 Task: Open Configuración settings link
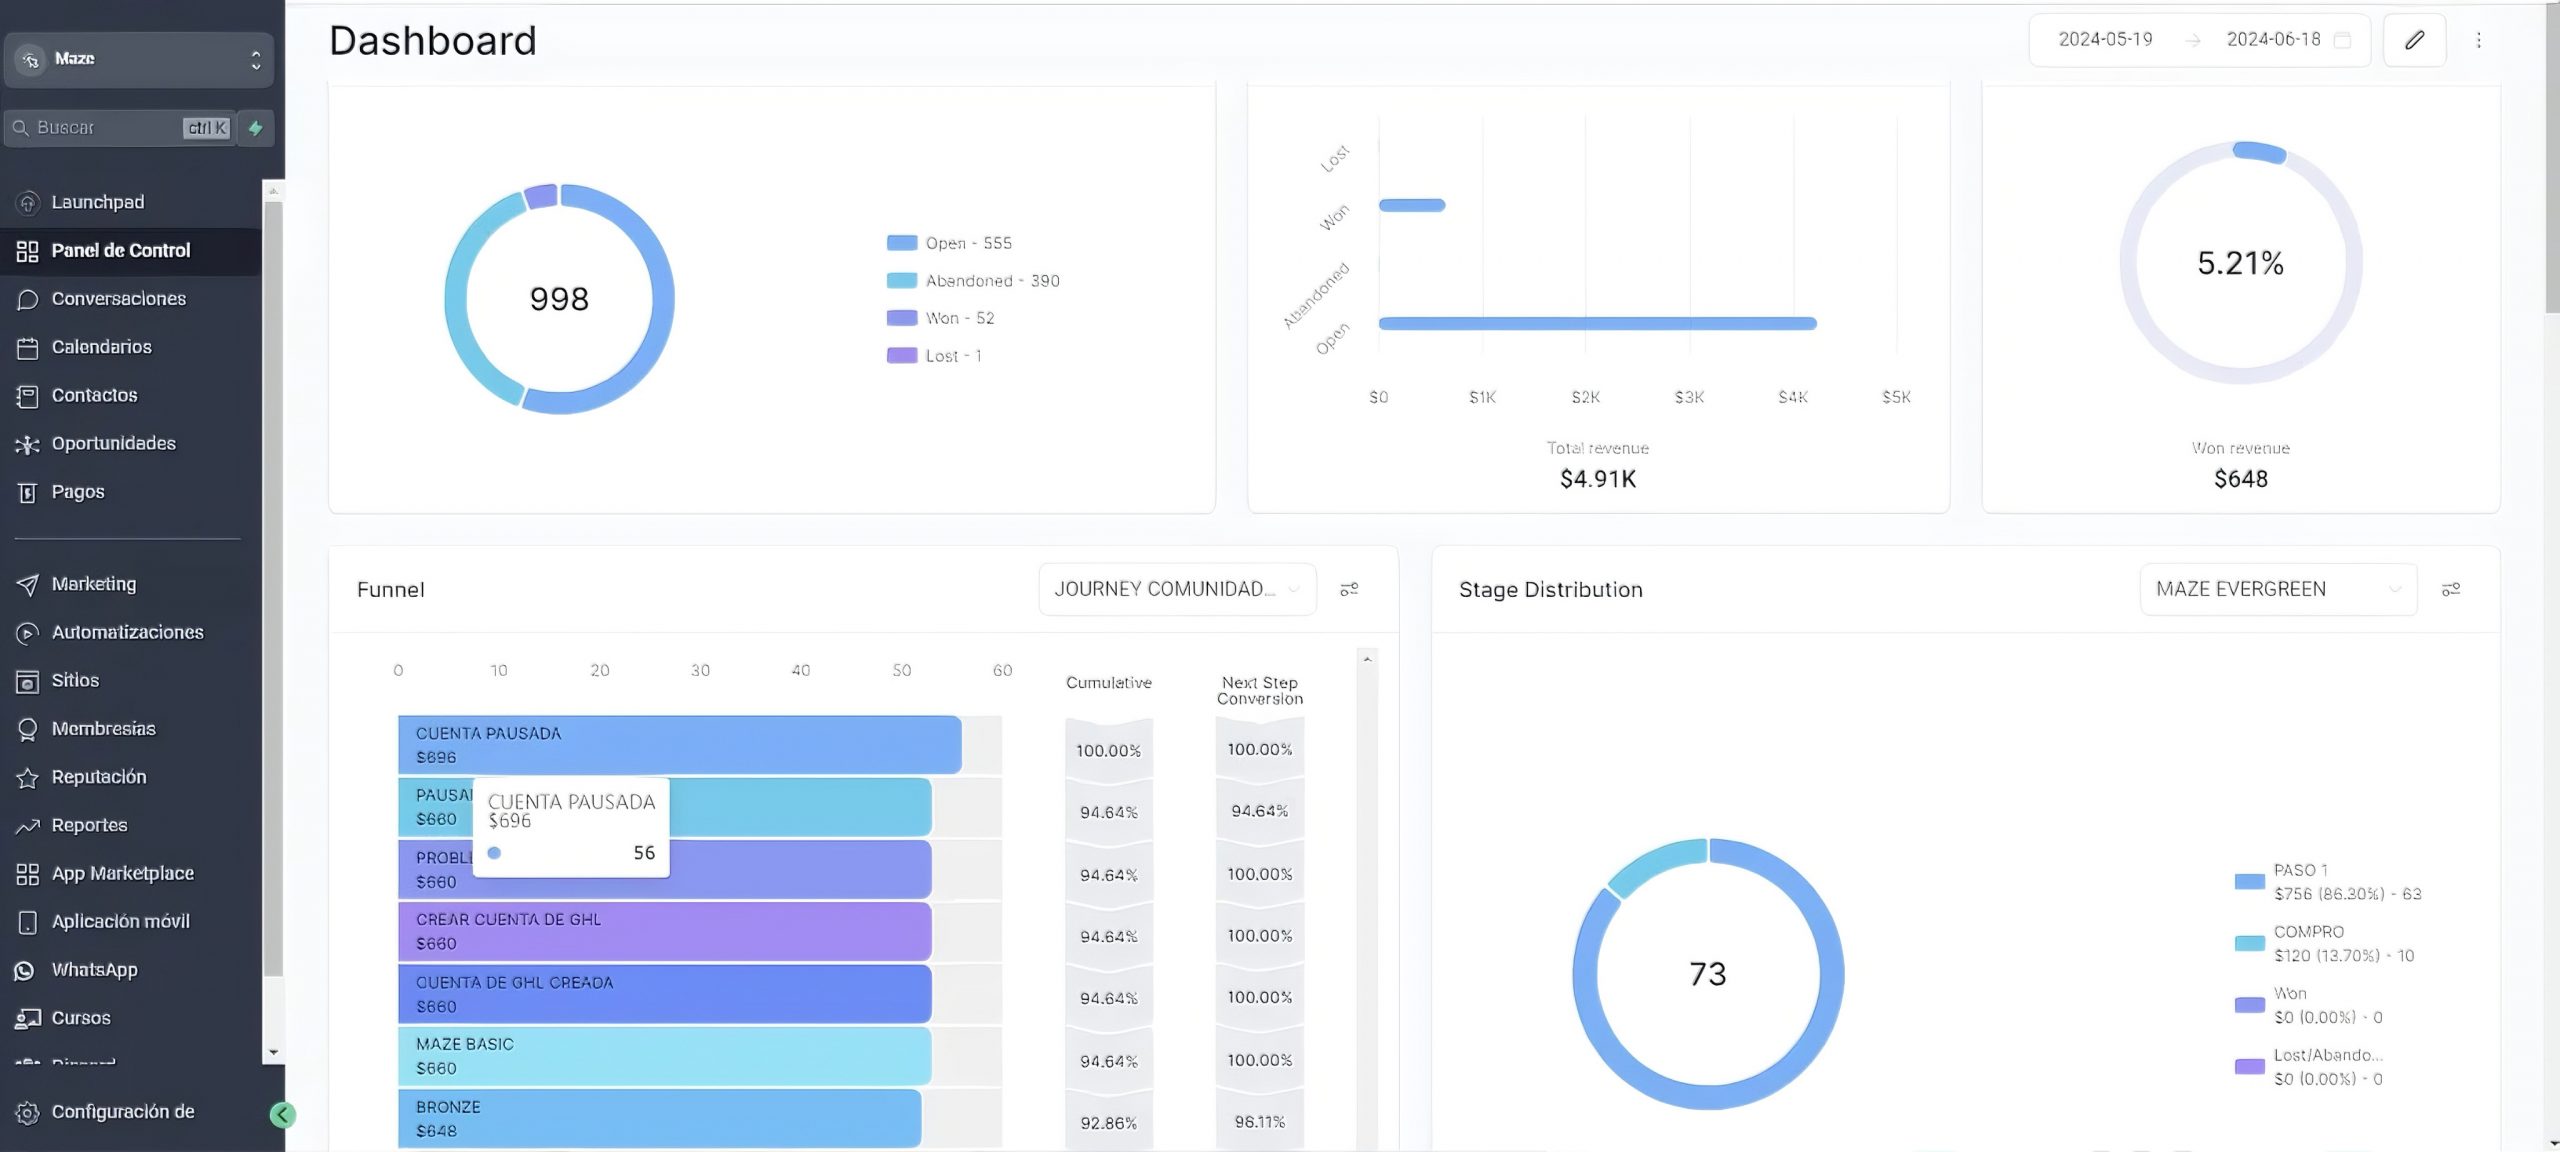pos(122,1112)
